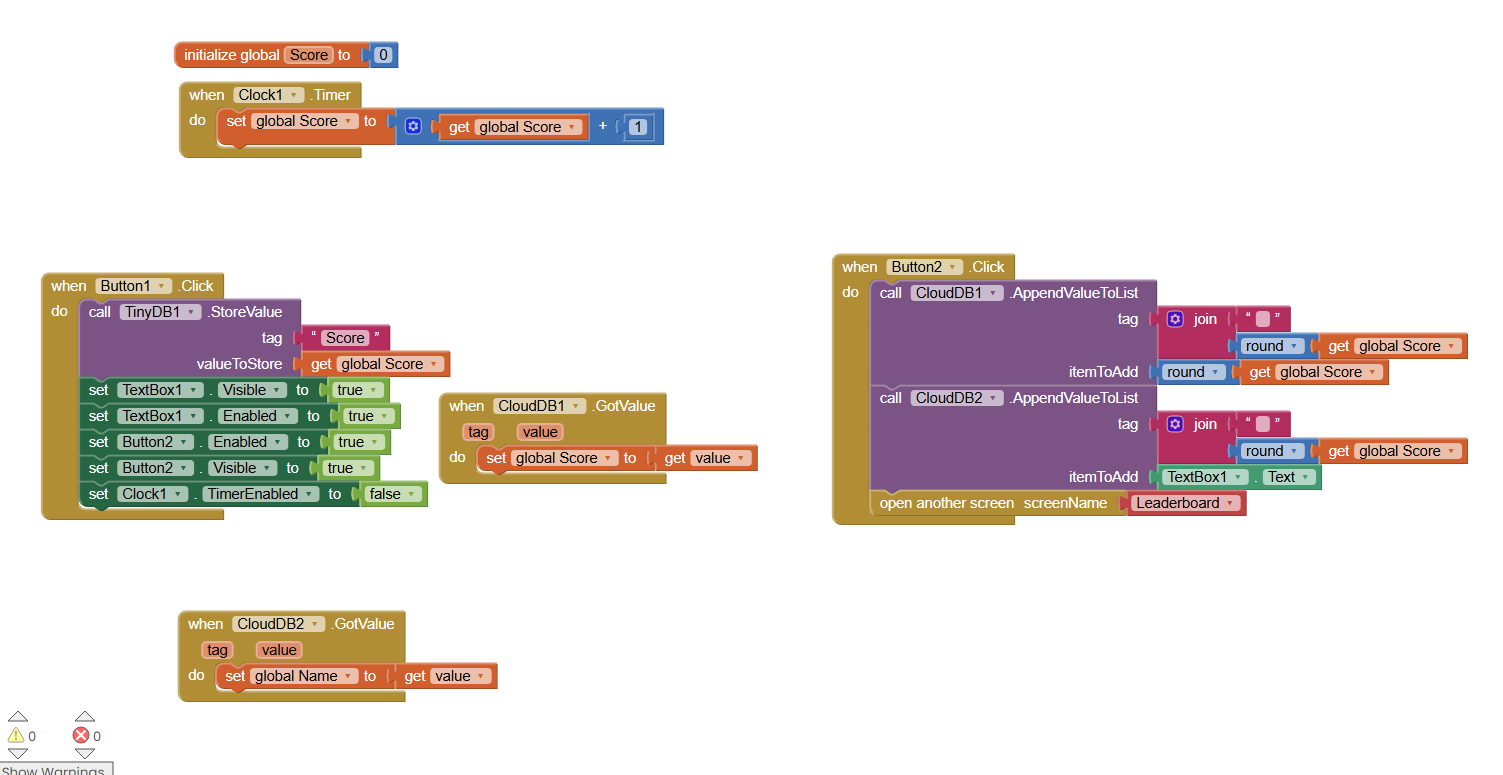Click the red error circle icon
Image resolution: width=1503 pixels, height=775 pixels.
point(82,736)
